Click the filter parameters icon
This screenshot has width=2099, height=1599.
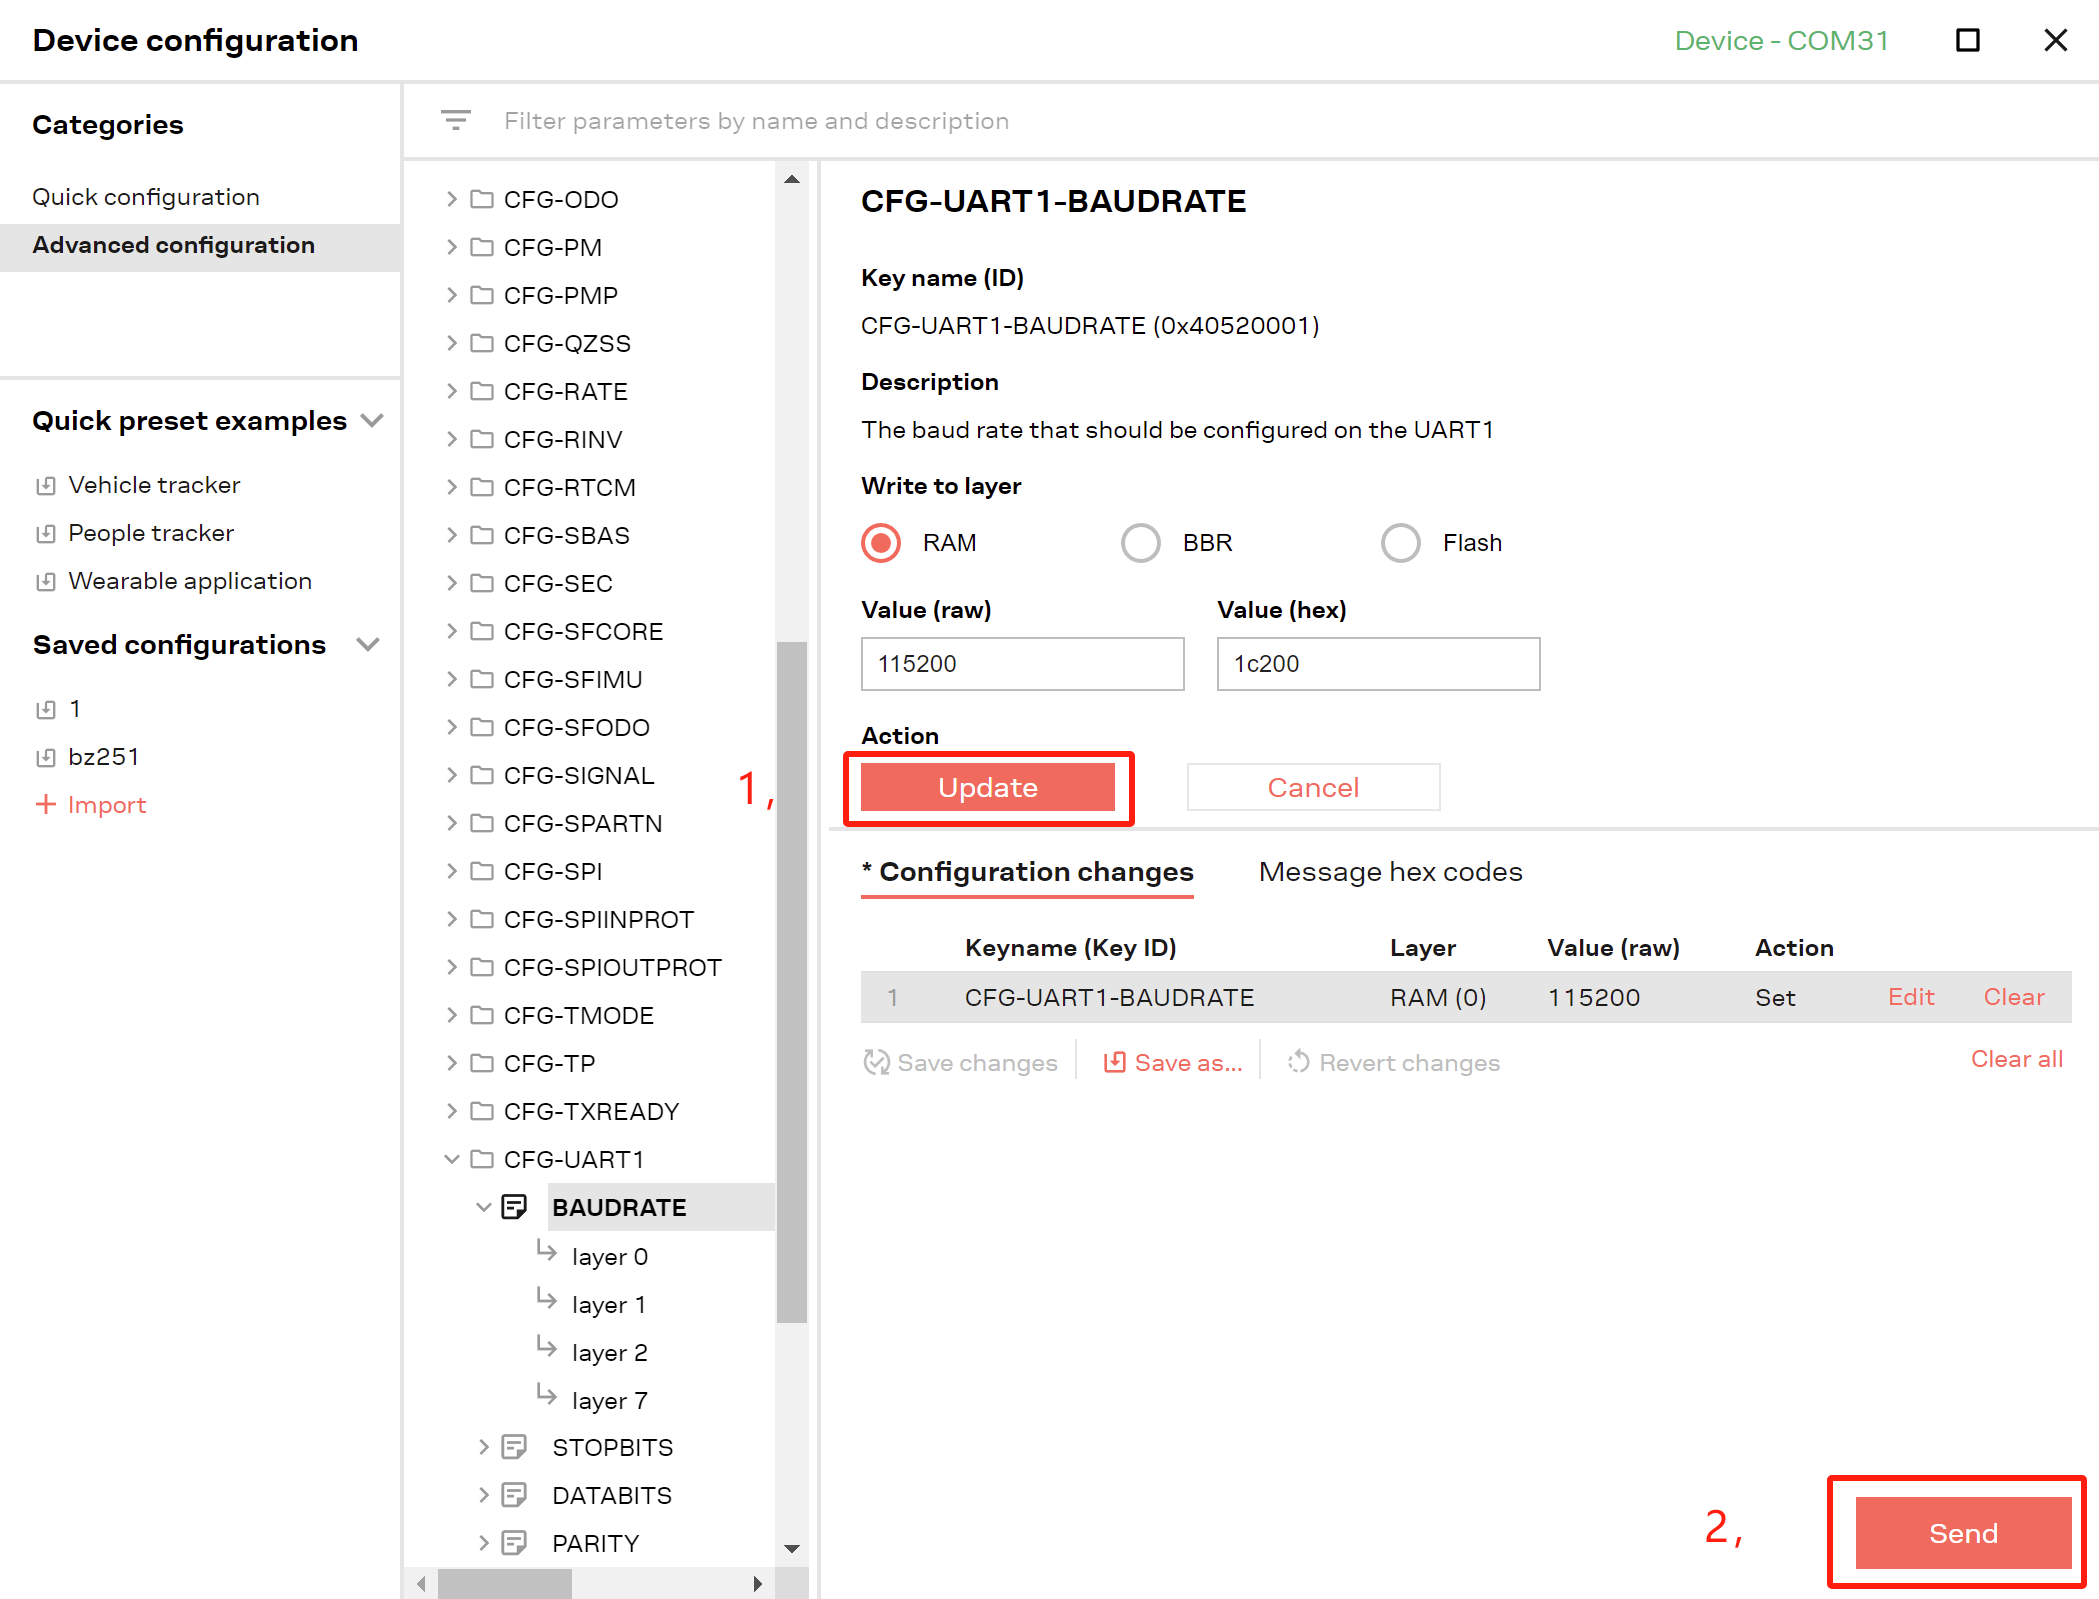[456, 121]
